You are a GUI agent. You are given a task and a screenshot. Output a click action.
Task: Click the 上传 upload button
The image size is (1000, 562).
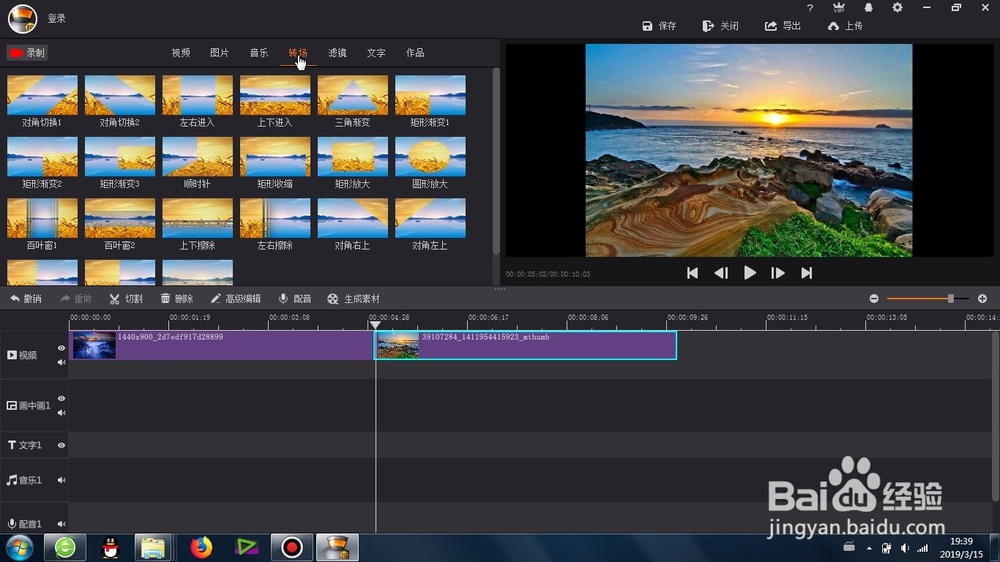[x=845, y=26]
